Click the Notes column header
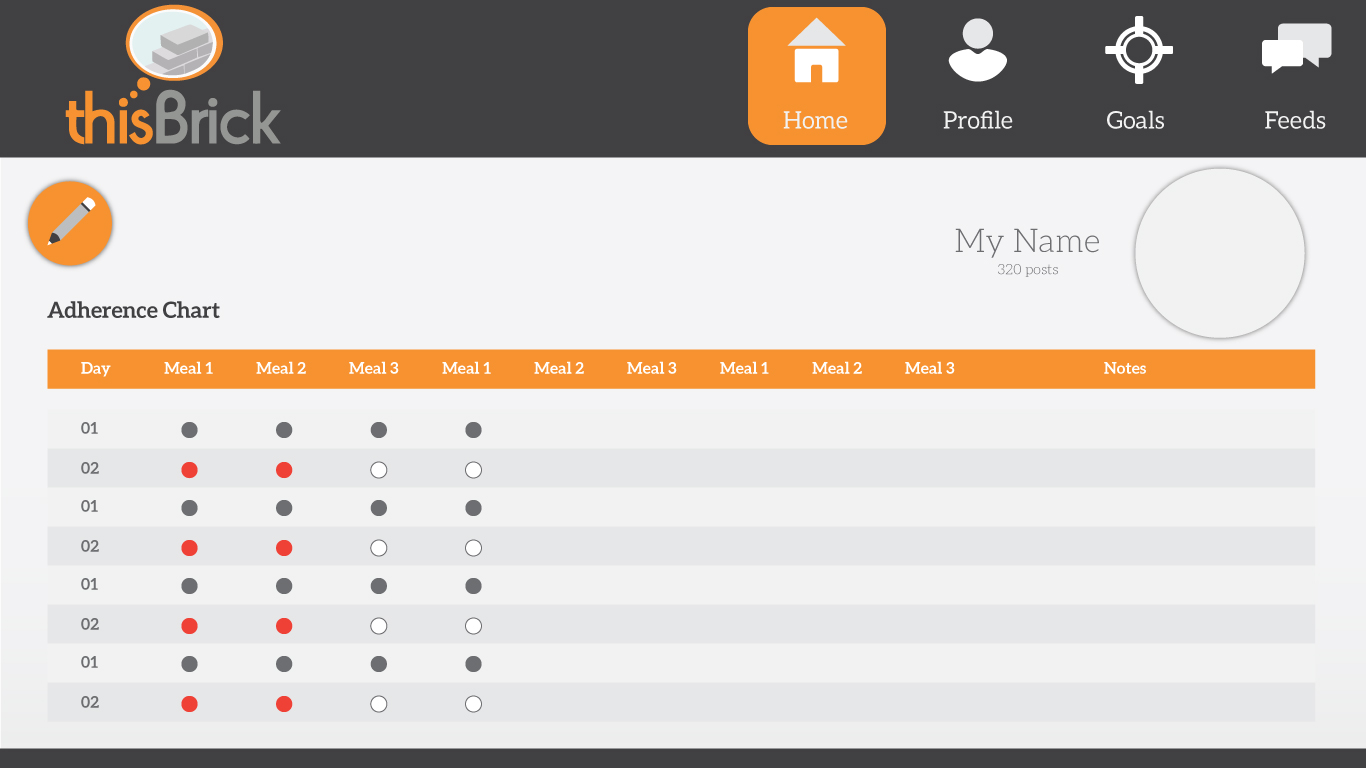The width and height of the screenshot is (1366, 768). pyautogui.click(x=1125, y=369)
